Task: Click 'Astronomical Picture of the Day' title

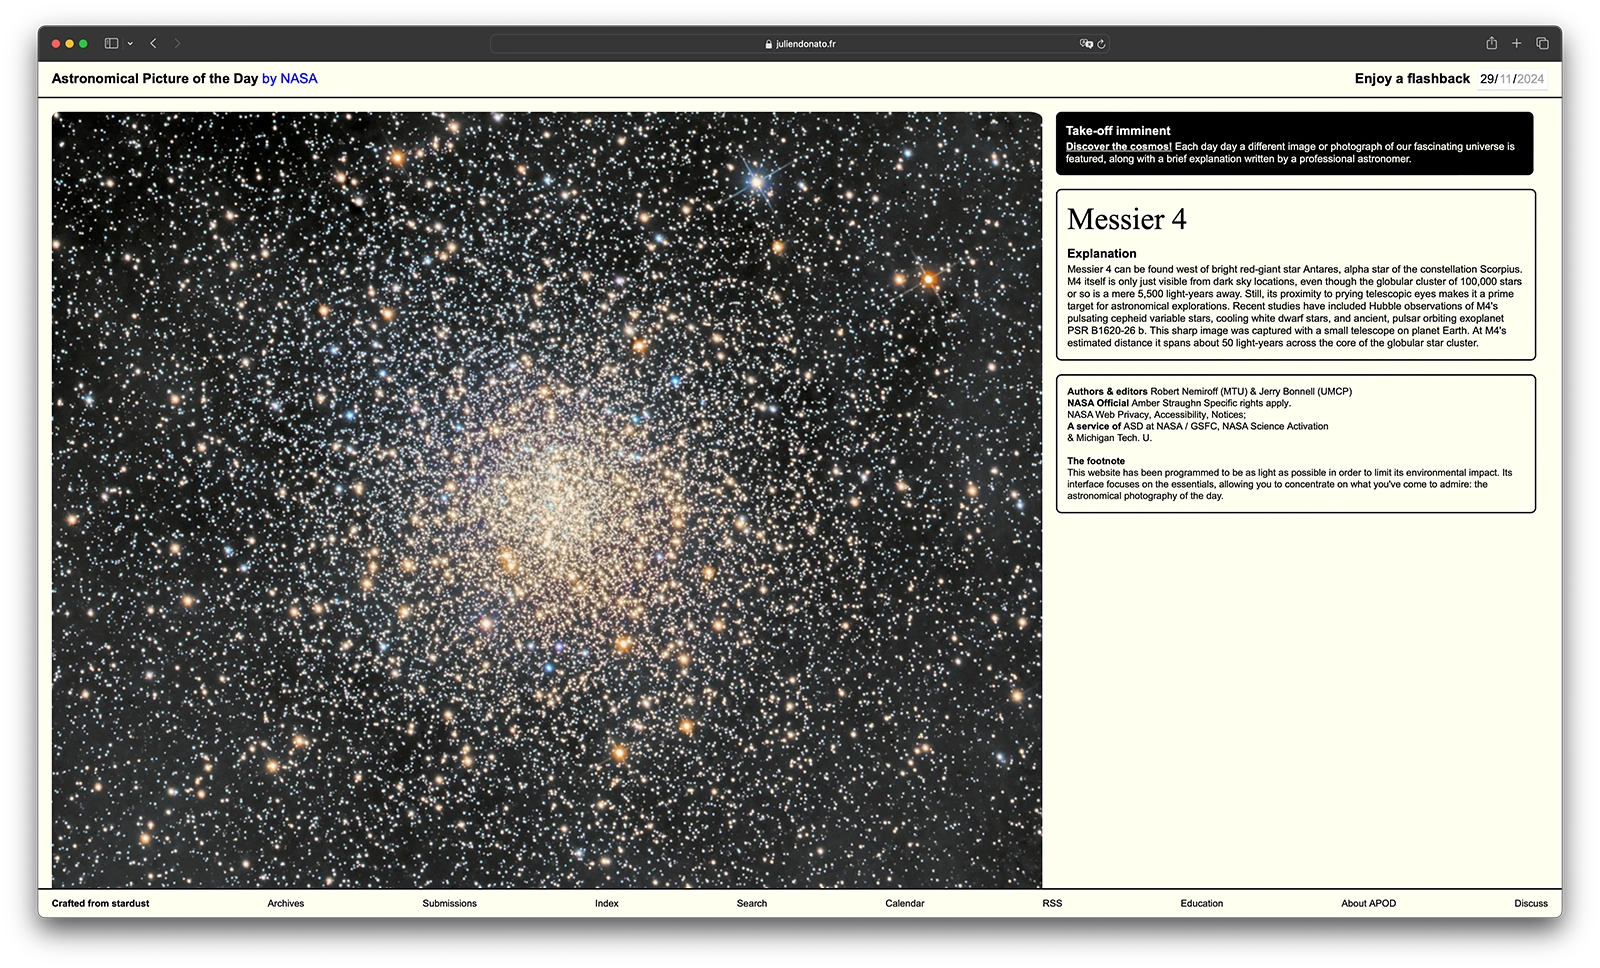Action: (x=155, y=78)
